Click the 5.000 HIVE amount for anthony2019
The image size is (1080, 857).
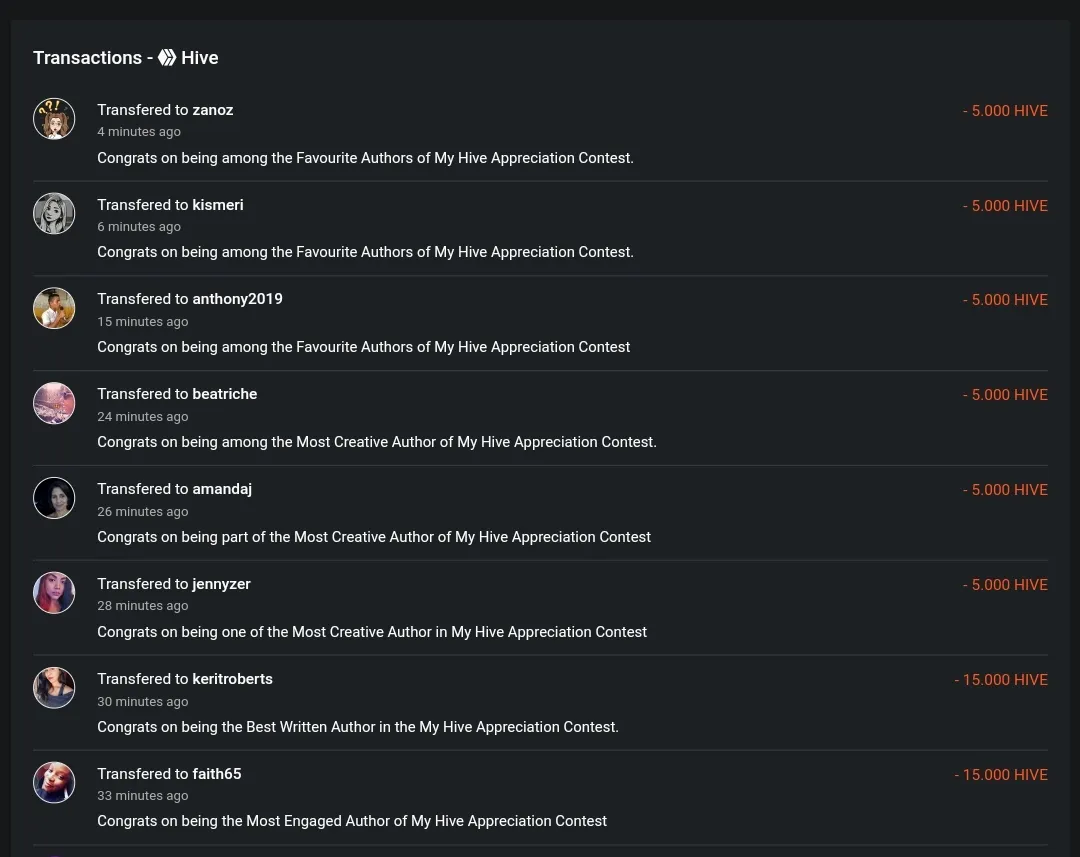coord(1005,300)
